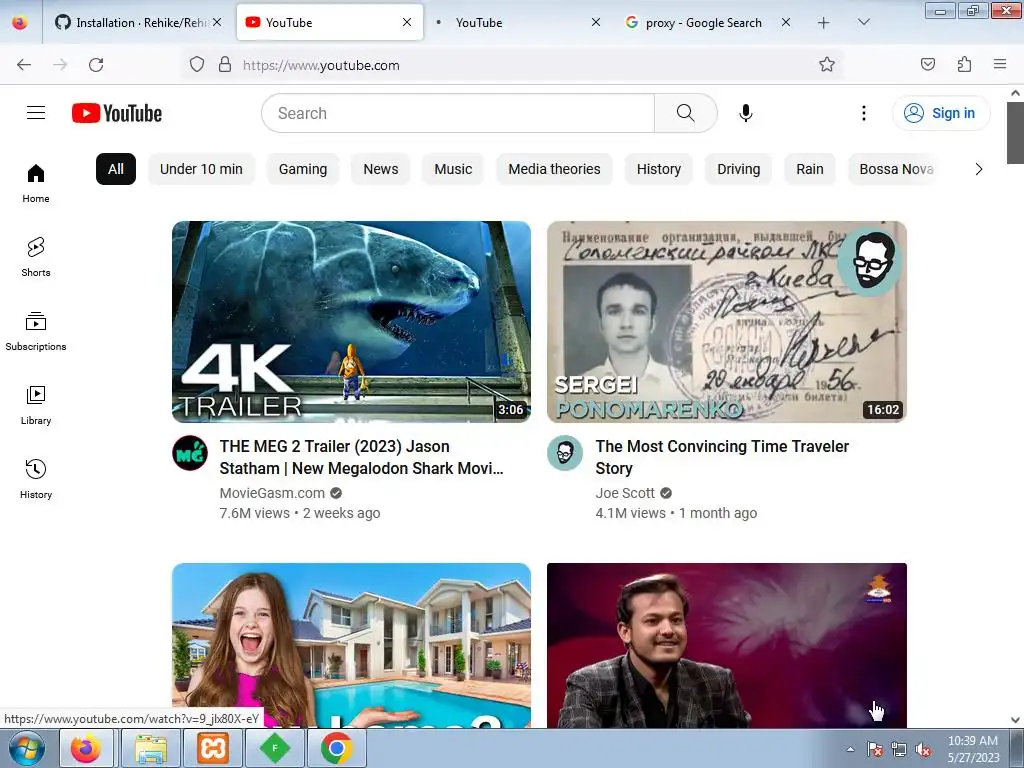The width and height of the screenshot is (1024, 768).
Task: Open the Windows Start menu
Action: (x=27, y=748)
